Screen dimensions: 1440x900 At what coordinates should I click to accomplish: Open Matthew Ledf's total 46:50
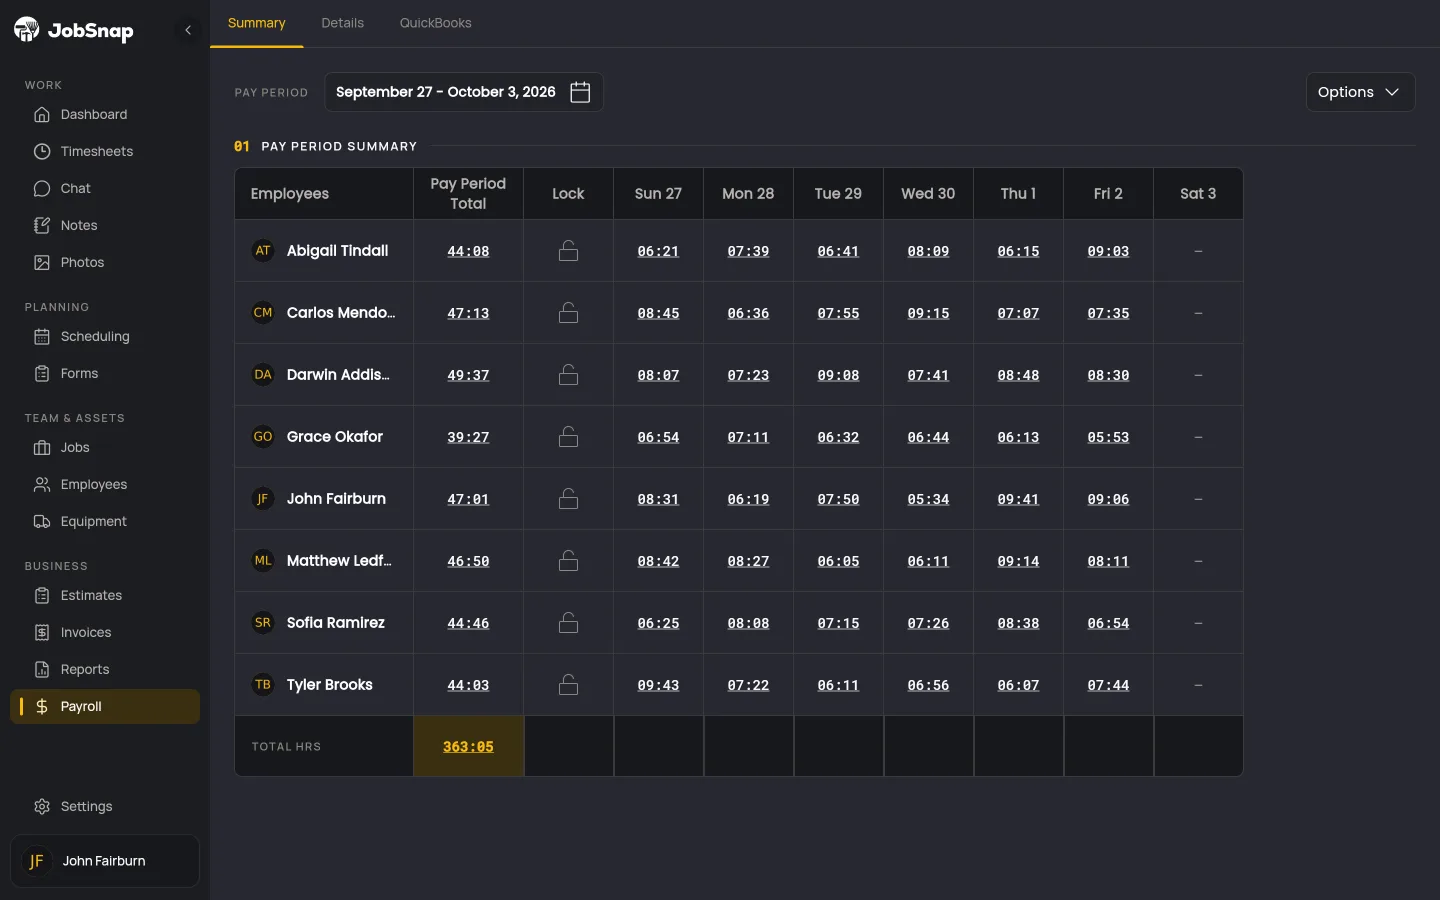pos(468,561)
